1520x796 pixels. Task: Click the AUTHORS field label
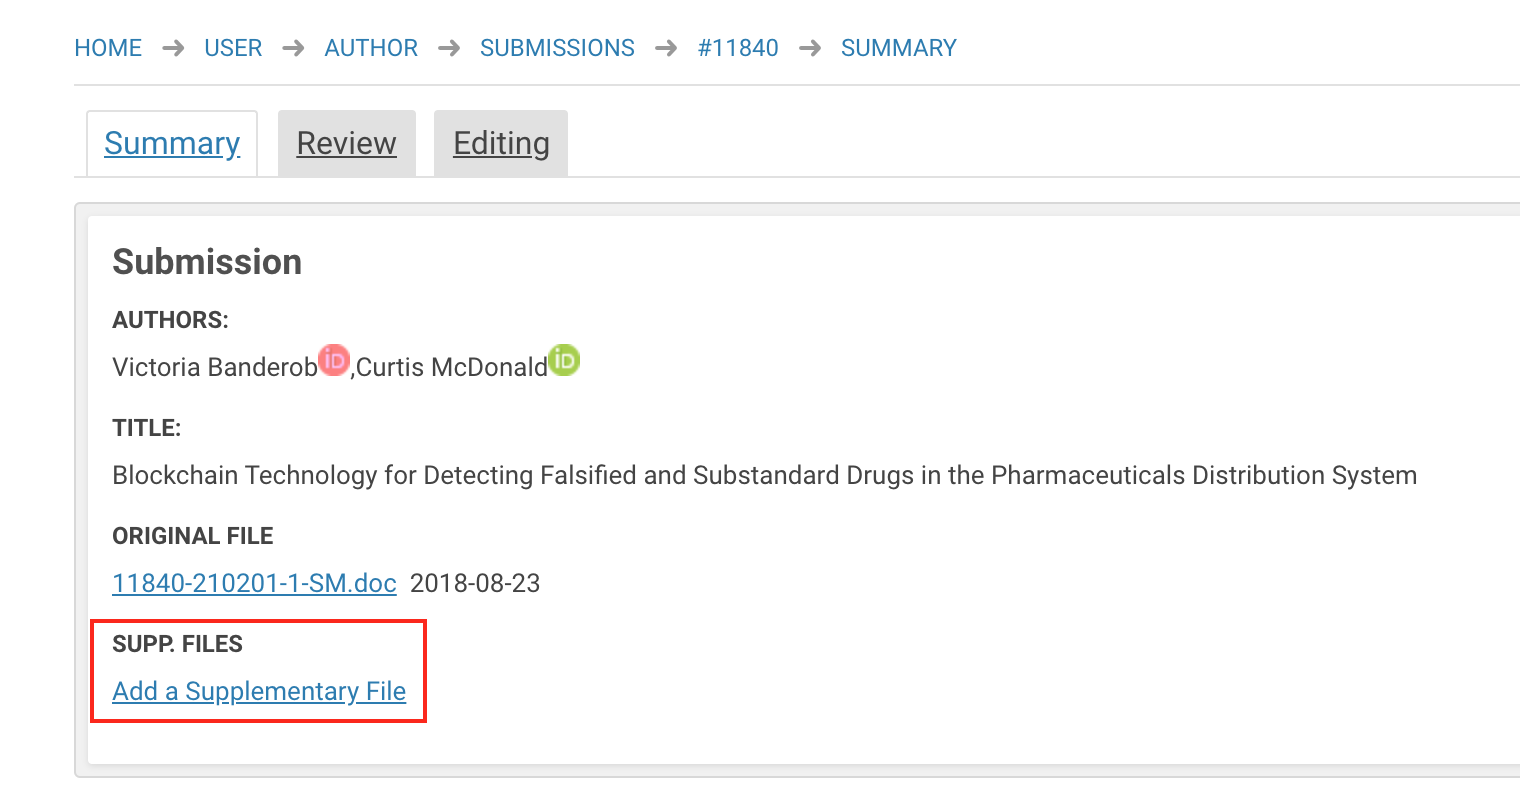point(170,320)
